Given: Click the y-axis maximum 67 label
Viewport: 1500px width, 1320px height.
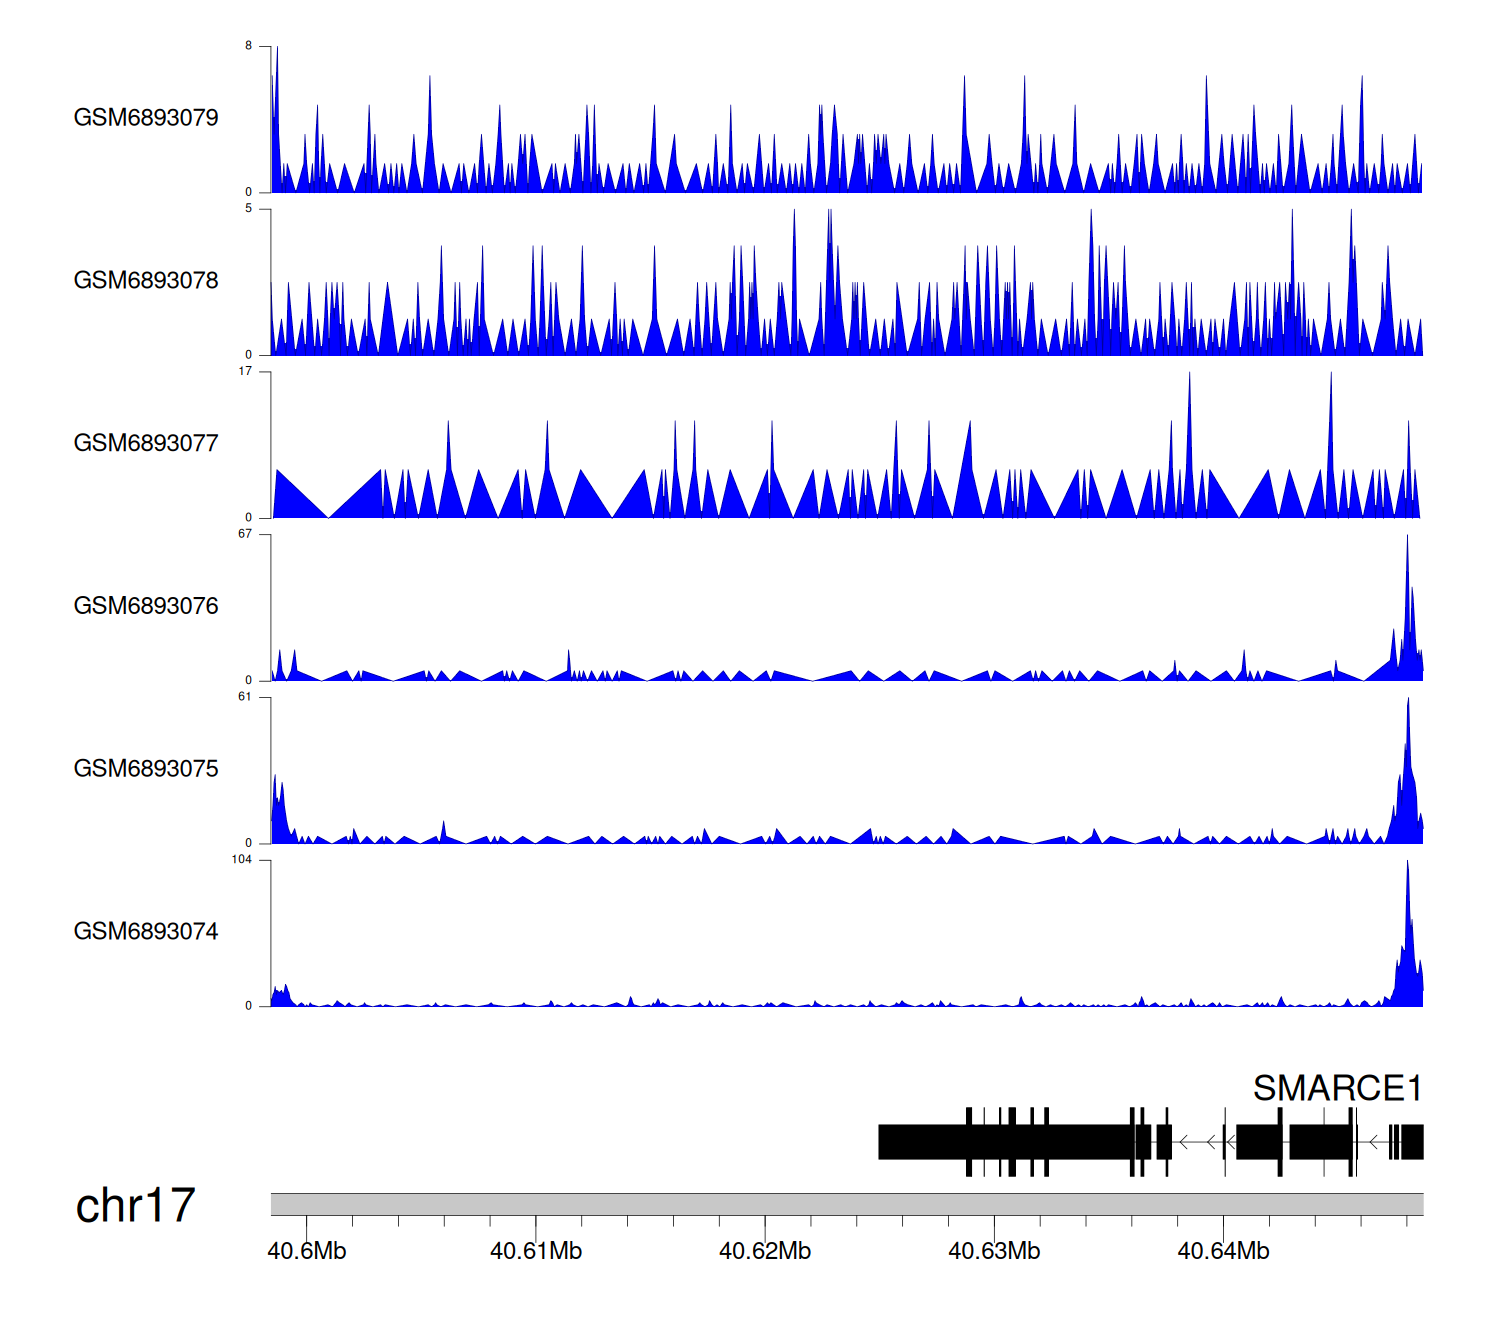Looking at the screenshot, I should point(245,534).
